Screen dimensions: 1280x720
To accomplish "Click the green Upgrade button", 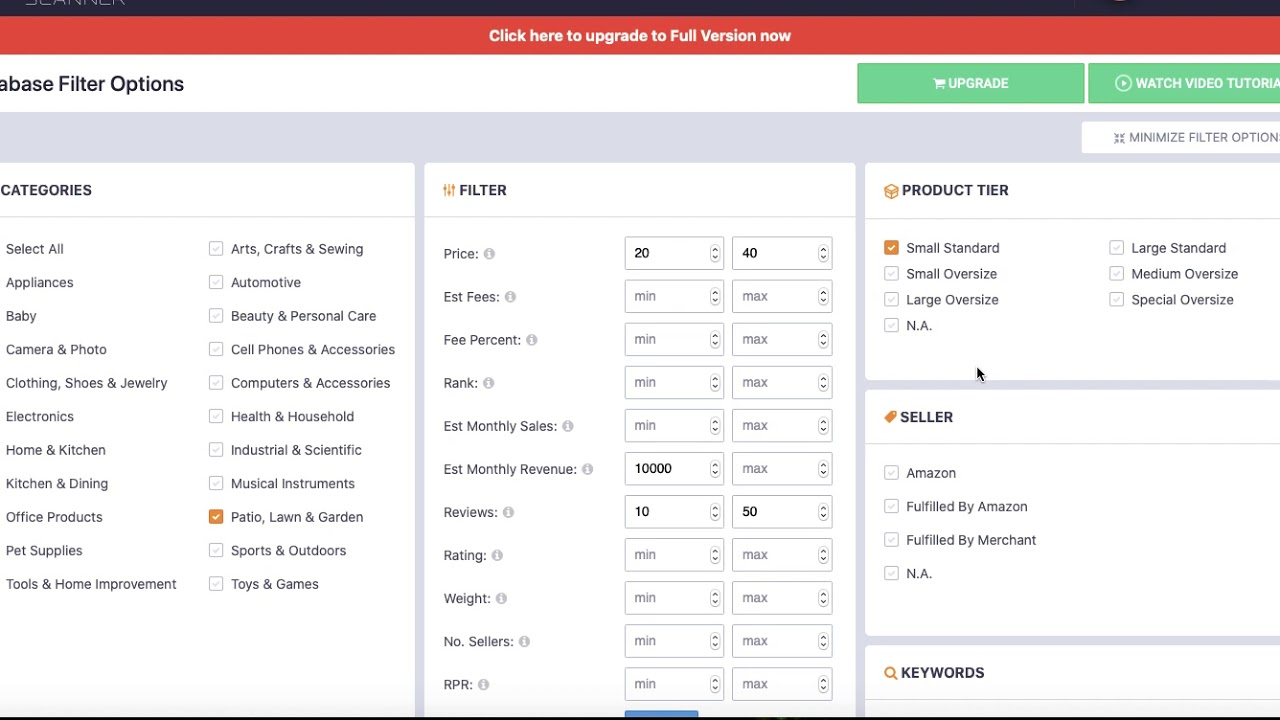I will point(970,83).
